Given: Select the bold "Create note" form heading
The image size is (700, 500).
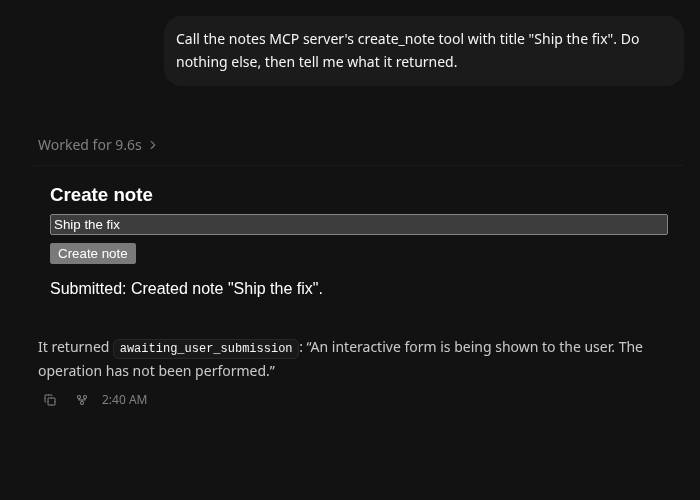Looking at the screenshot, I should [101, 195].
